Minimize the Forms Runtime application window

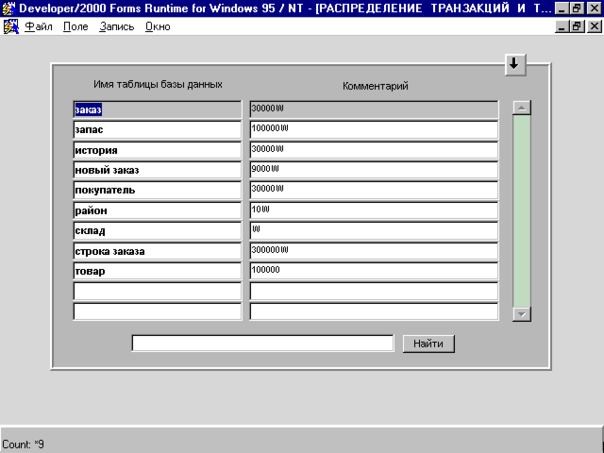click(x=562, y=8)
